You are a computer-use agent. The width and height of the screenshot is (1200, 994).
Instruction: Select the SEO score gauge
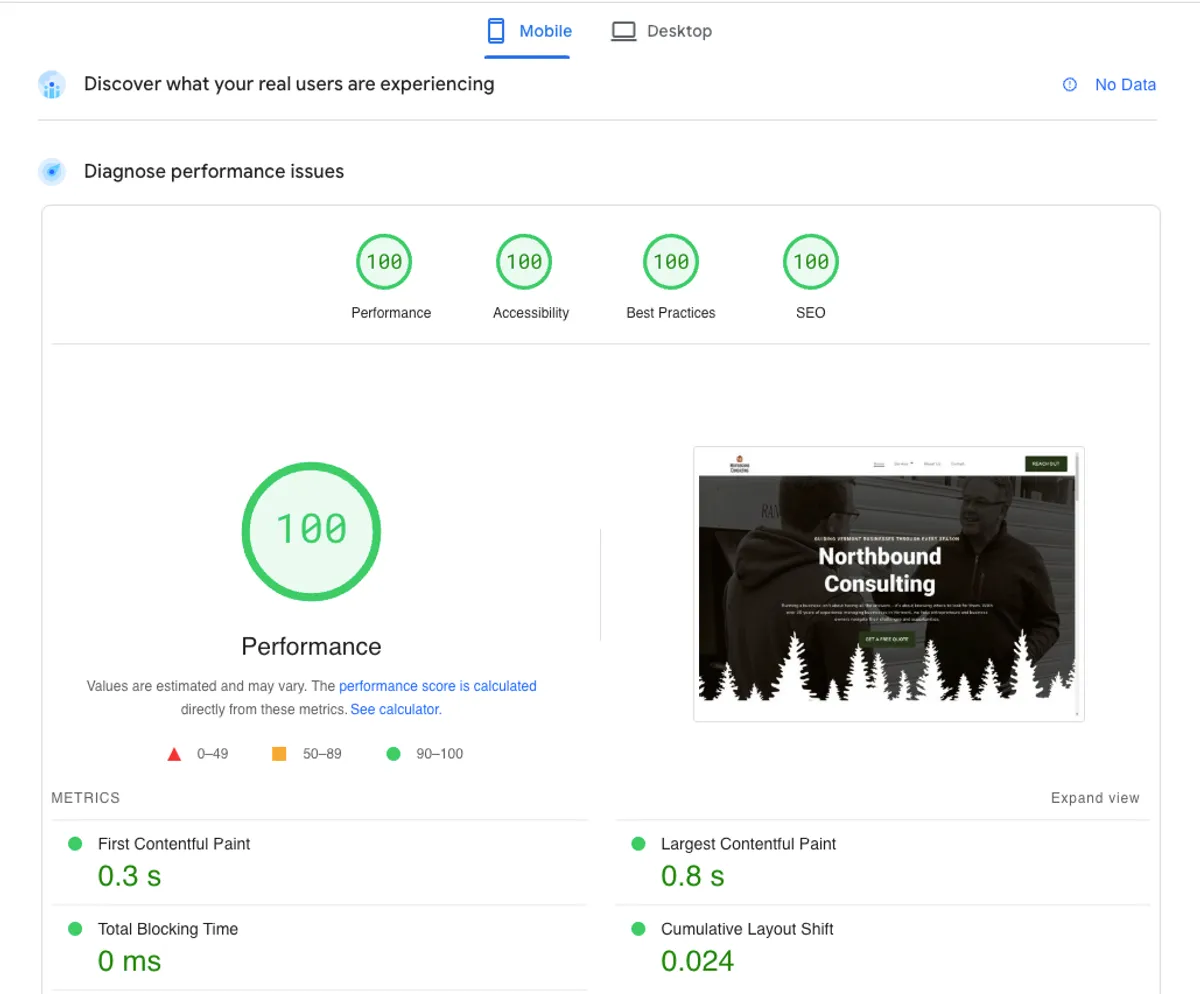tap(811, 262)
